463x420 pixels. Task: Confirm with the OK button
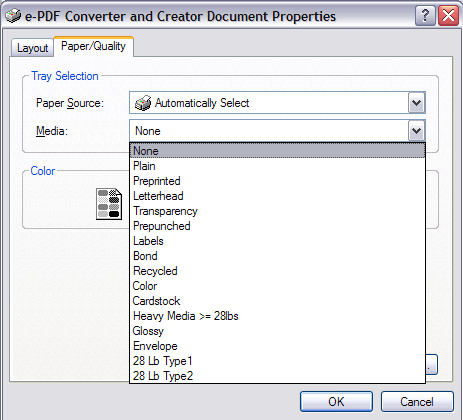coord(336,401)
